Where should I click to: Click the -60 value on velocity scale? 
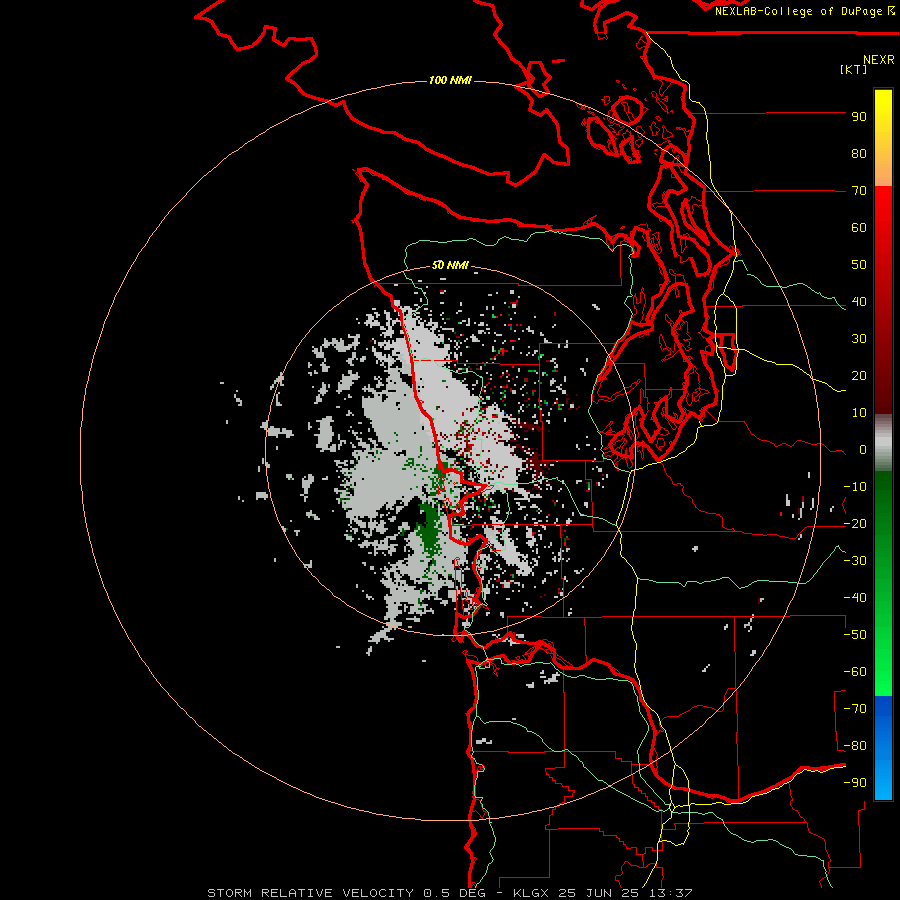click(855, 672)
